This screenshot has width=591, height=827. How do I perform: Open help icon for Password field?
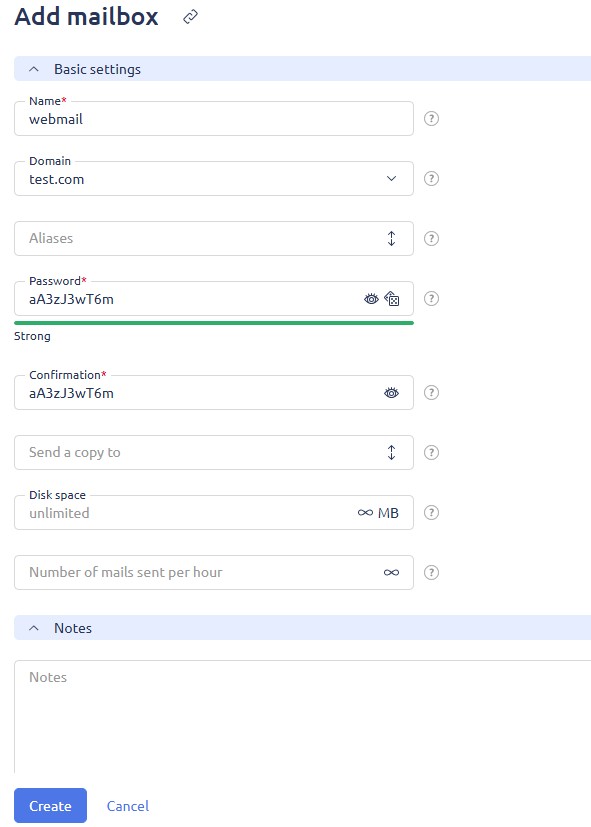click(x=431, y=299)
